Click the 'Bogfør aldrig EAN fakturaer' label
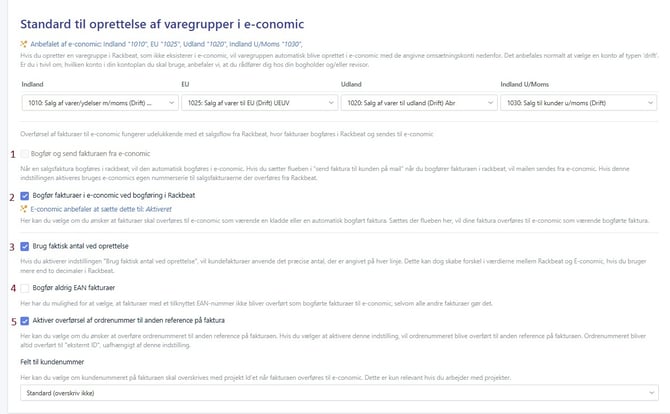This screenshot has width=670, height=414. pyautogui.click(x=73, y=288)
